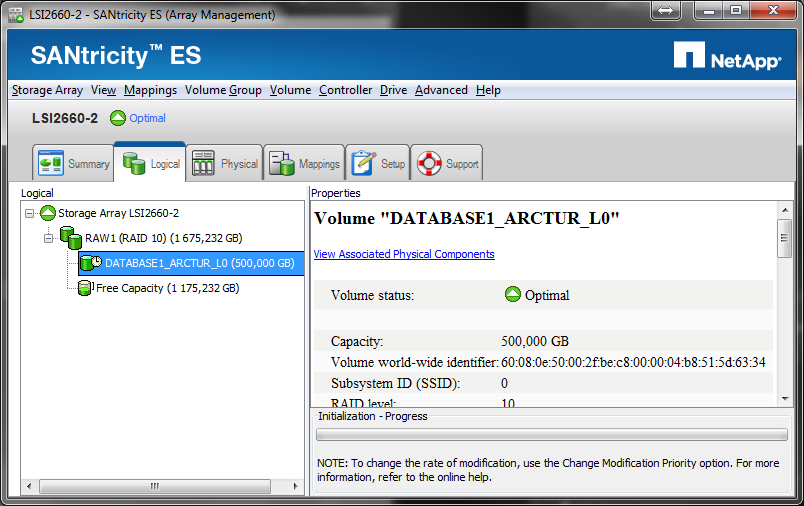Viewport: 804px width, 506px height.
Task: Click the Summary tab chart icon
Action: pos(51,164)
